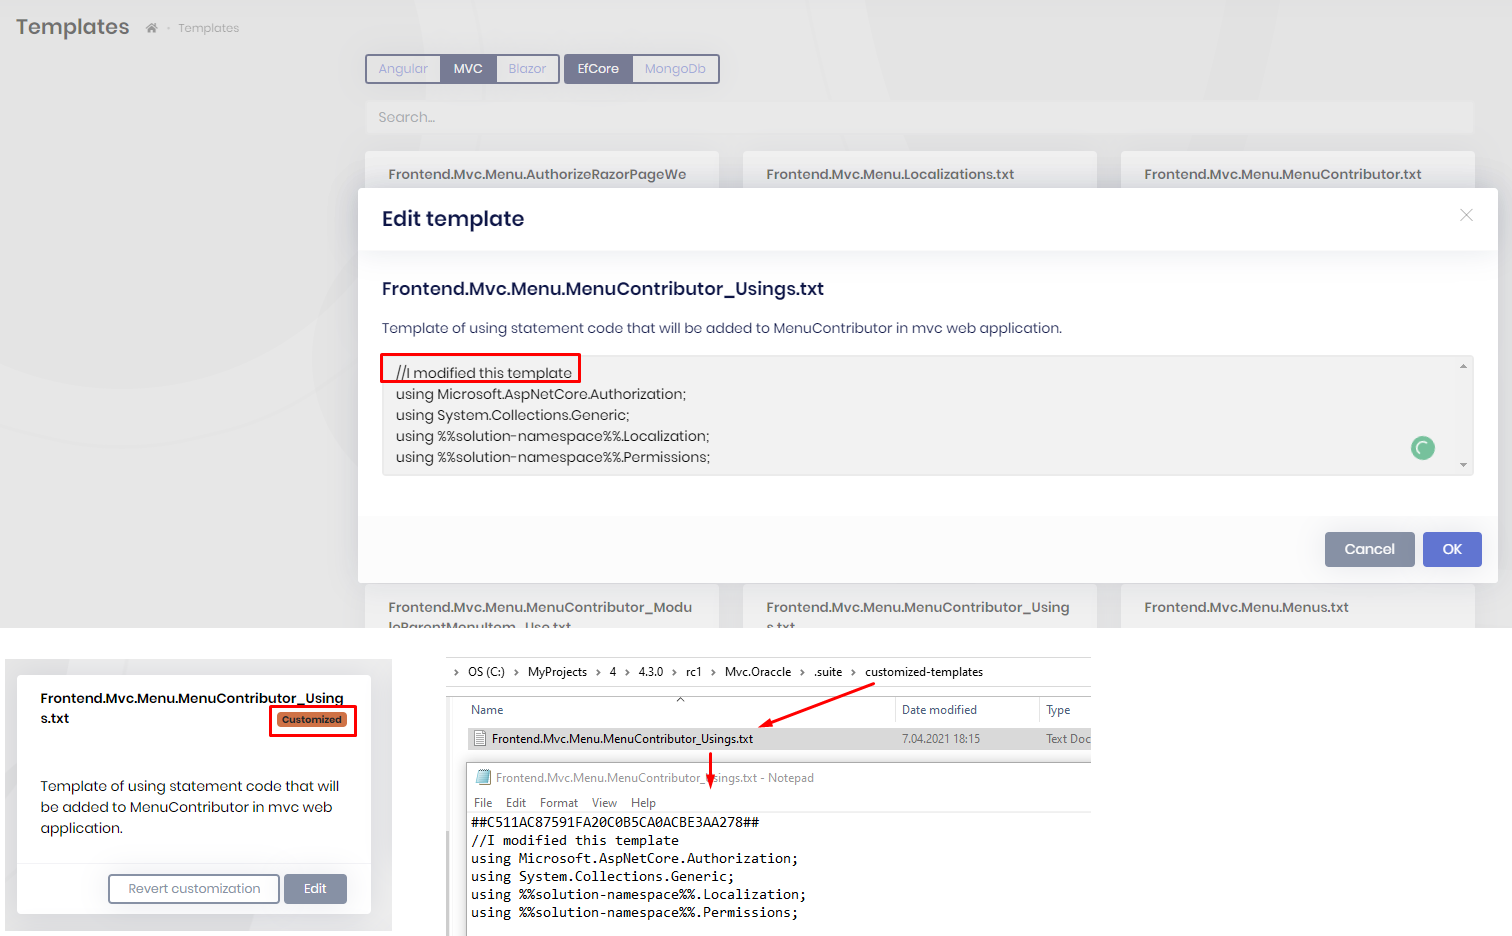Select the Angular UI framework toggle
This screenshot has width=1512, height=936.
403,69
